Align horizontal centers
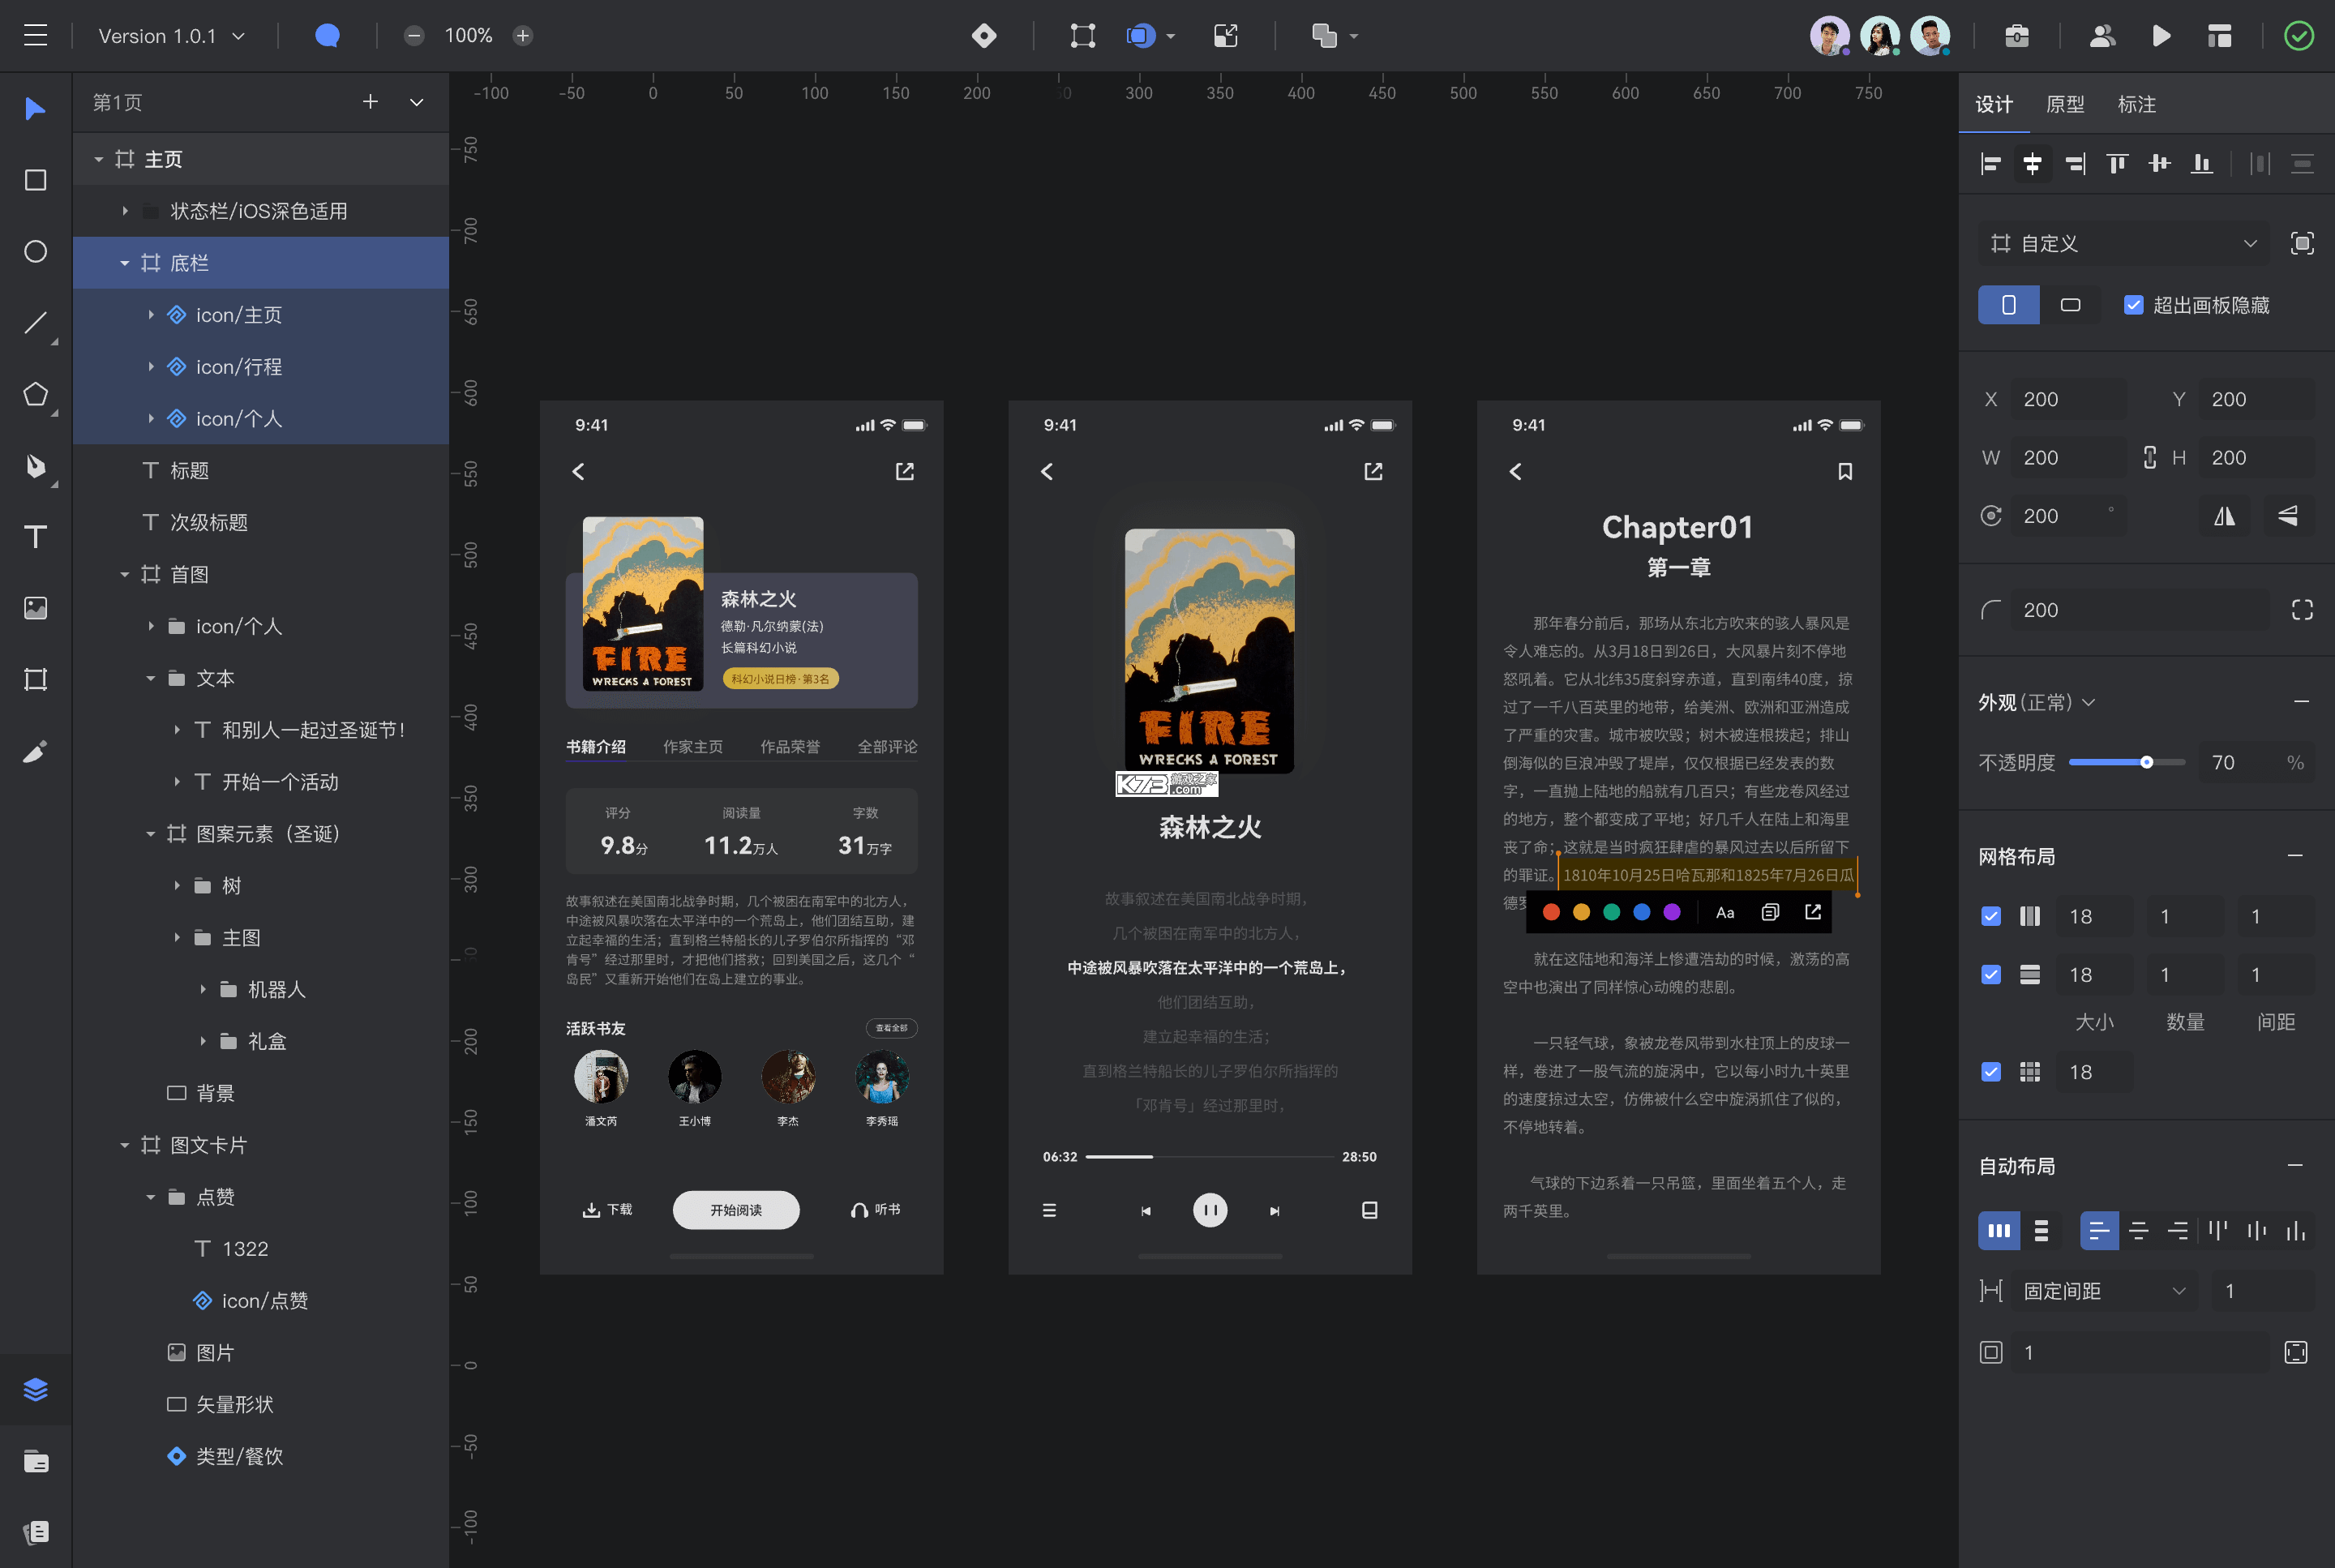2335x1568 pixels. click(2032, 164)
